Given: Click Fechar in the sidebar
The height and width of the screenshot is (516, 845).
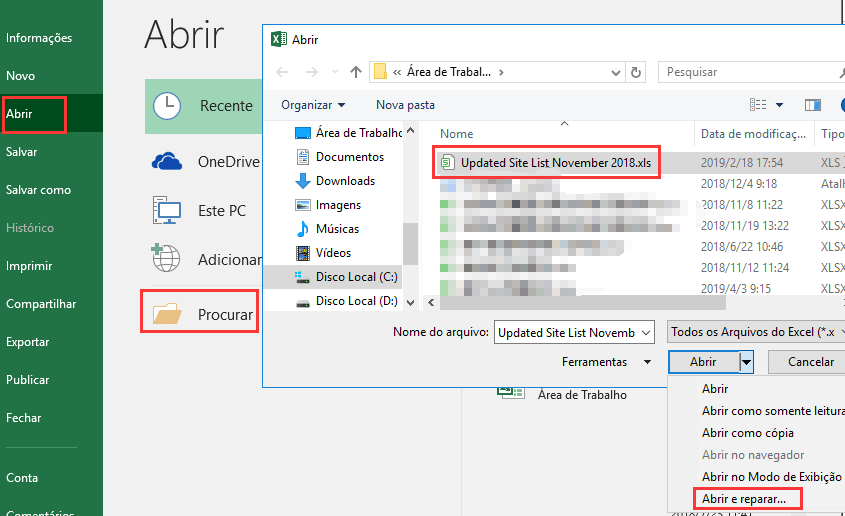Looking at the screenshot, I should click(23, 418).
